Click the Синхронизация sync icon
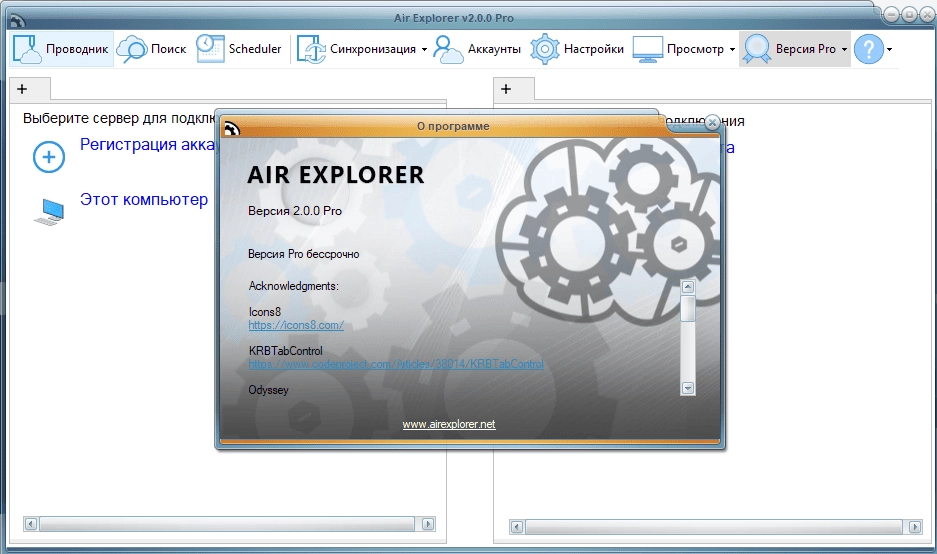The height and width of the screenshot is (554, 937). coord(311,49)
